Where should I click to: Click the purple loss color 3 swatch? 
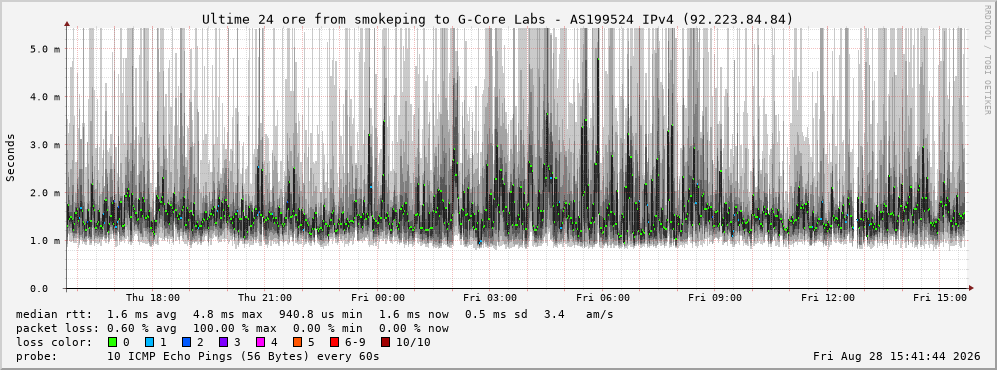click(224, 342)
